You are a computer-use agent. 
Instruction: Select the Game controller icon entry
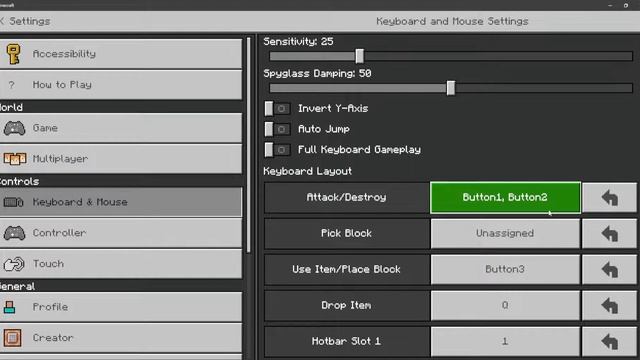coord(14,128)
